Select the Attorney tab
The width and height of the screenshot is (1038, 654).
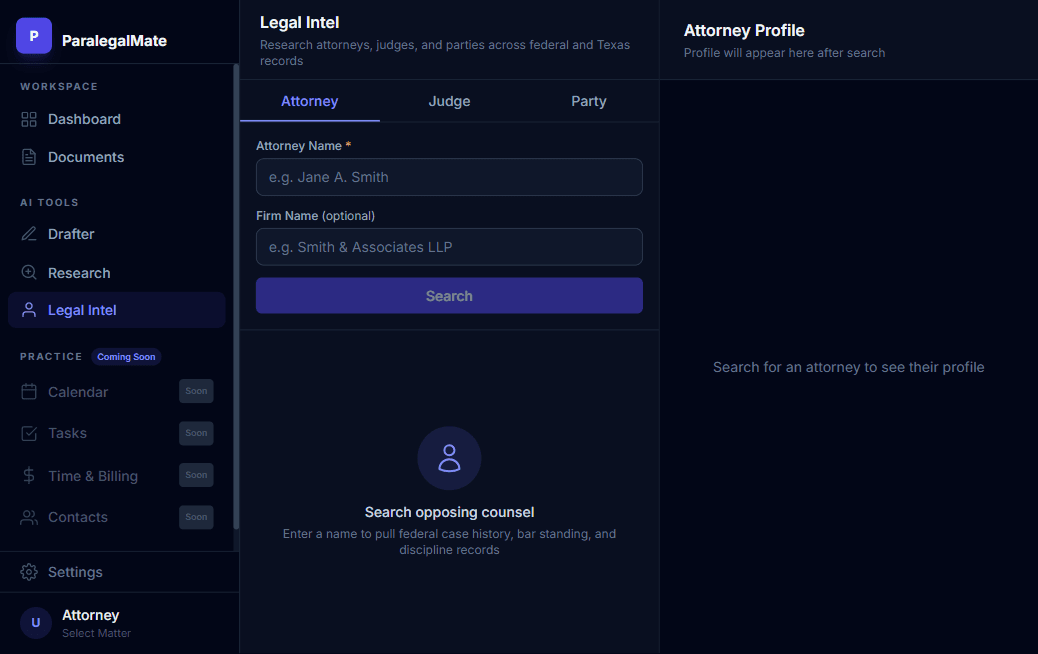tap(309, 101)
